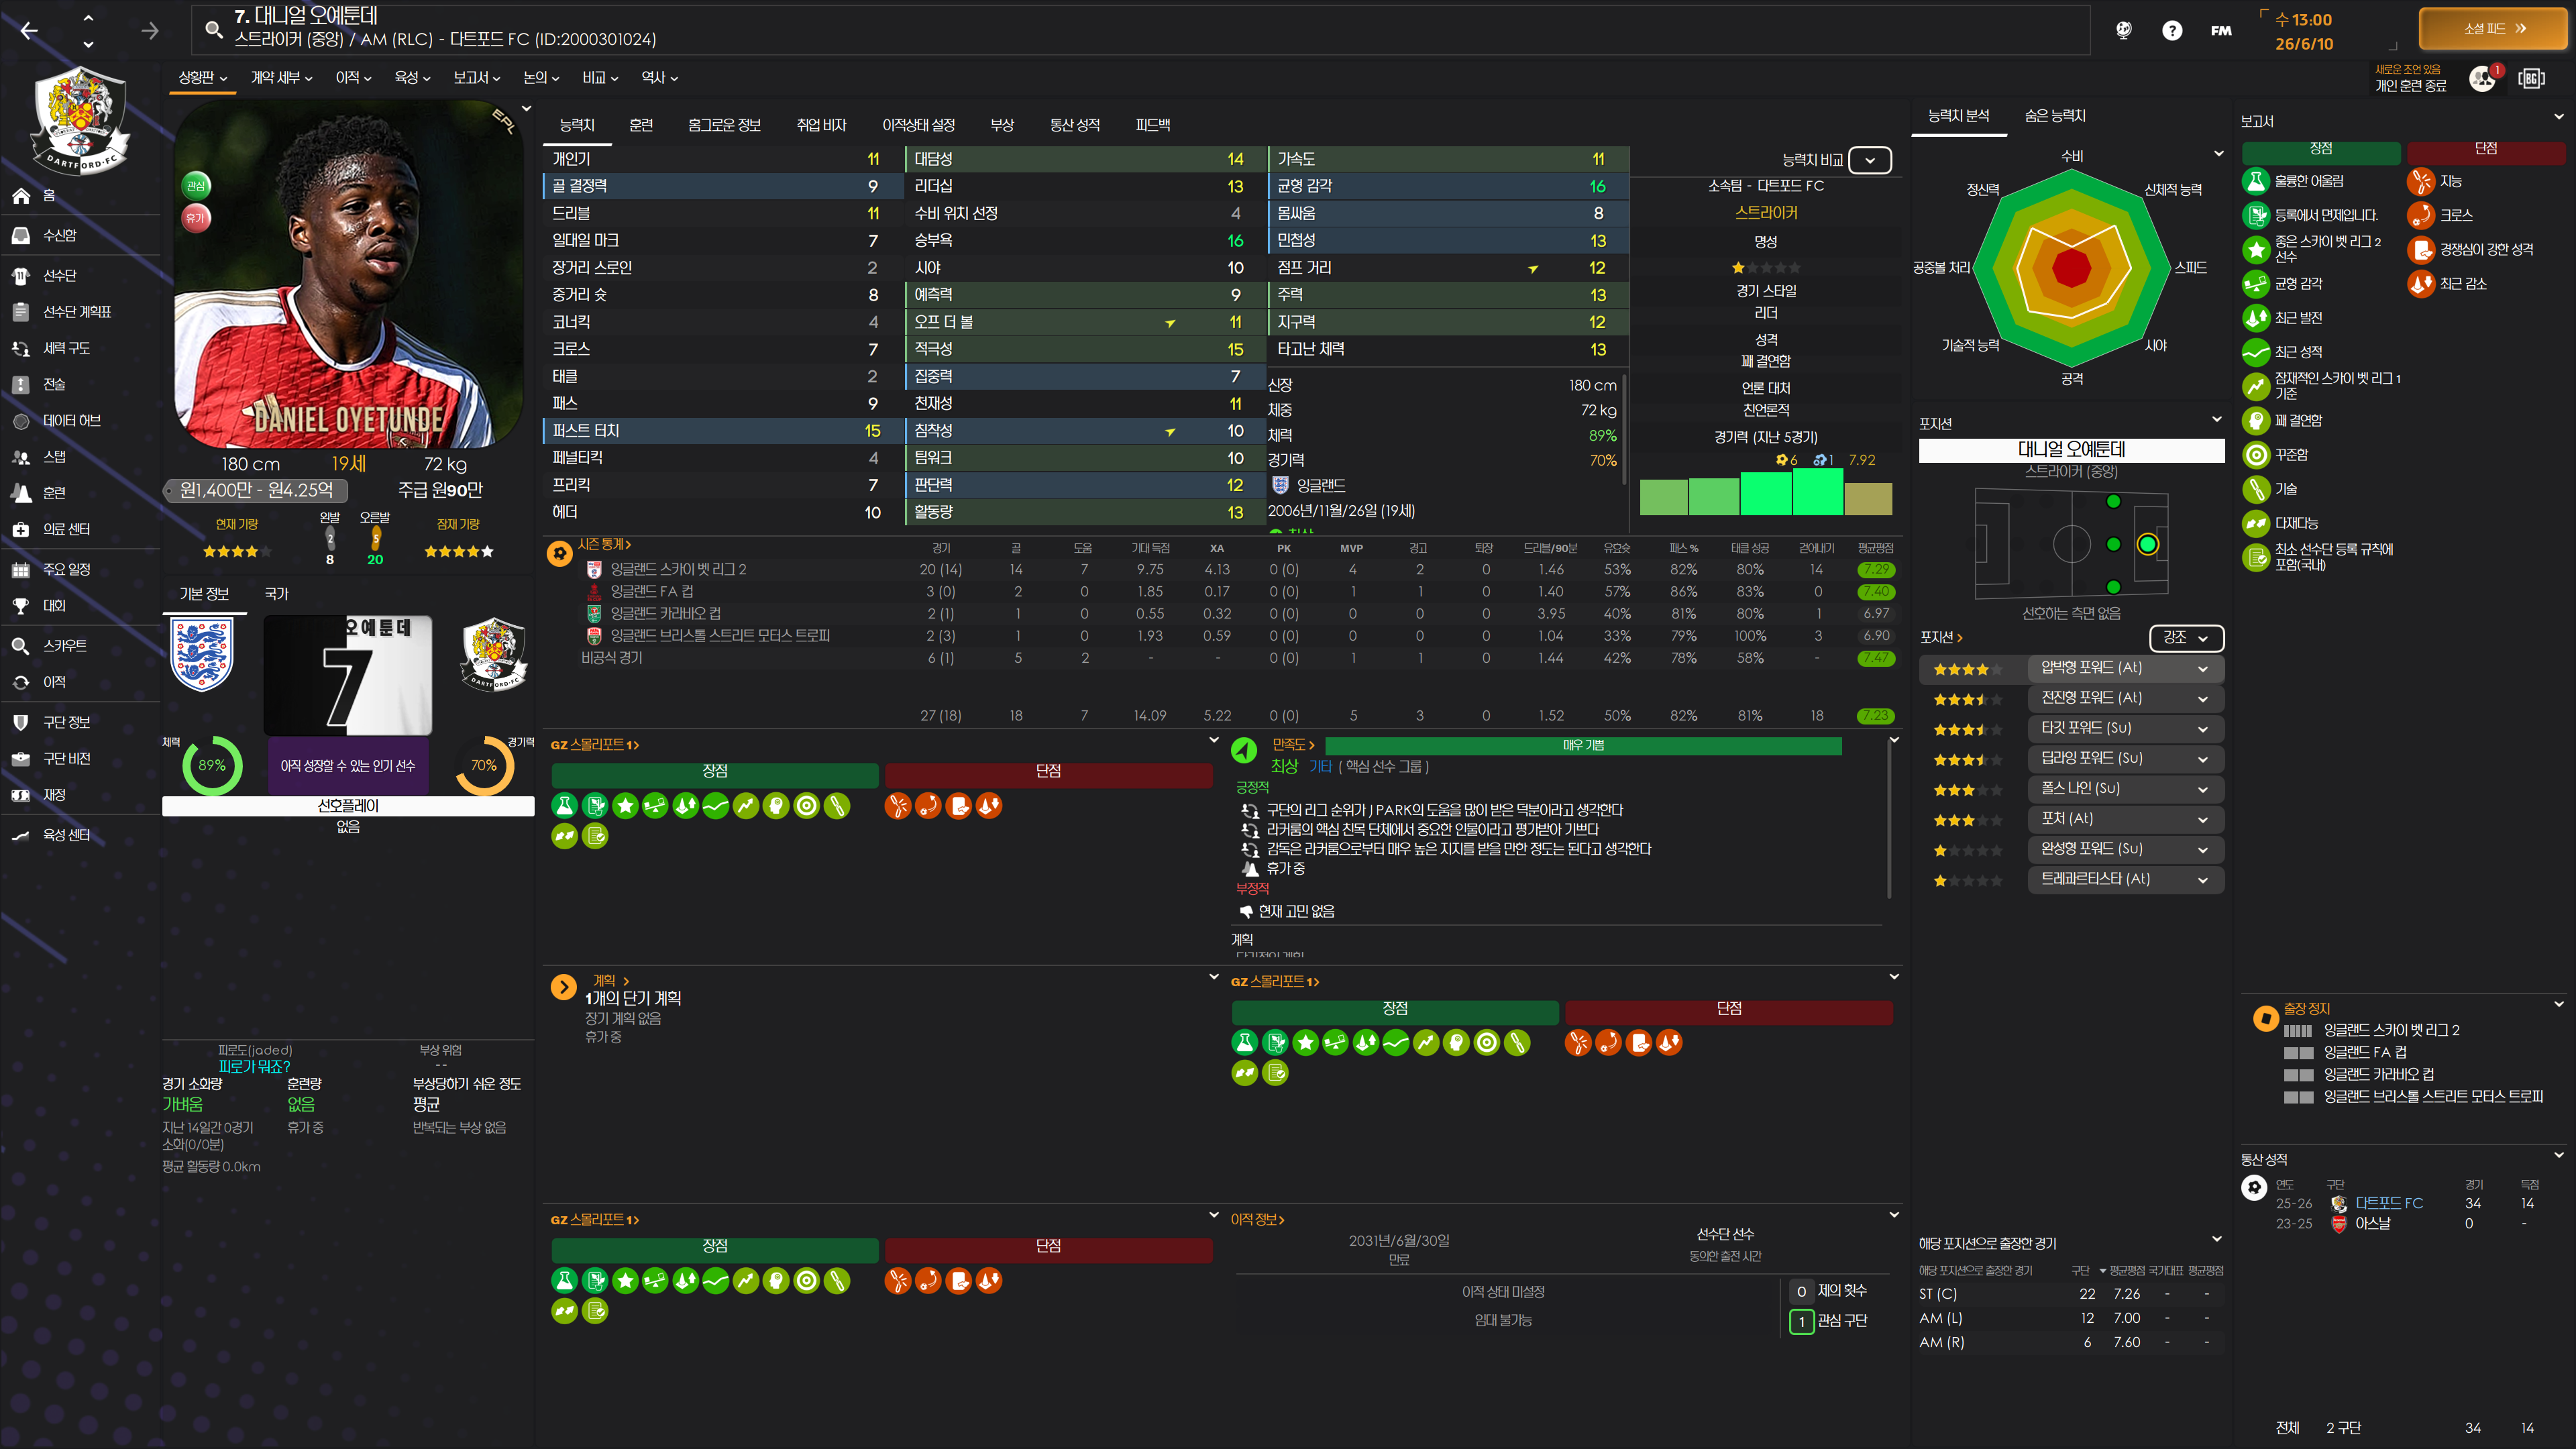The image size is (2576, 1449).
Task: Go to 수신함 inbox in sidebar
Action: tap(59, 235)
